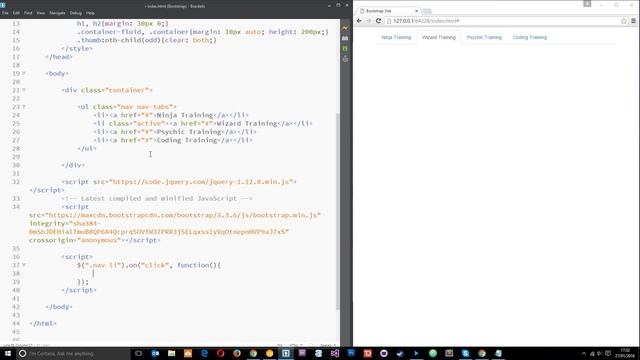Open Skype from the taskbar
Screen dimensions: 640x360
pos(465,353)
